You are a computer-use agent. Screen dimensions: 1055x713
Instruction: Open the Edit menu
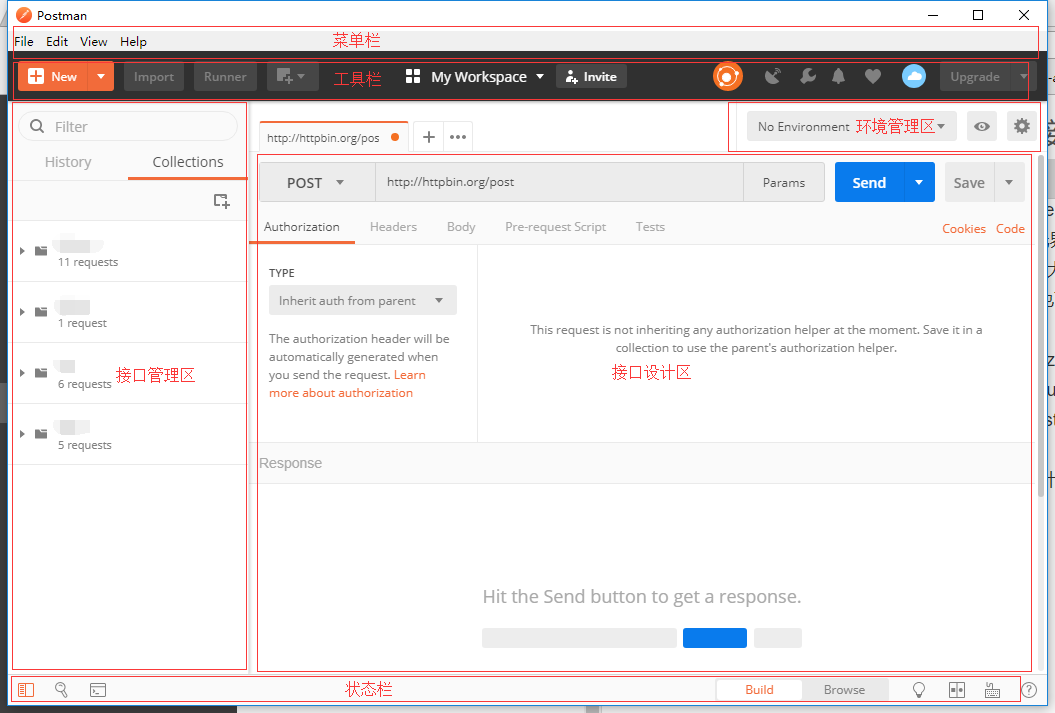(x=57, y=42)
